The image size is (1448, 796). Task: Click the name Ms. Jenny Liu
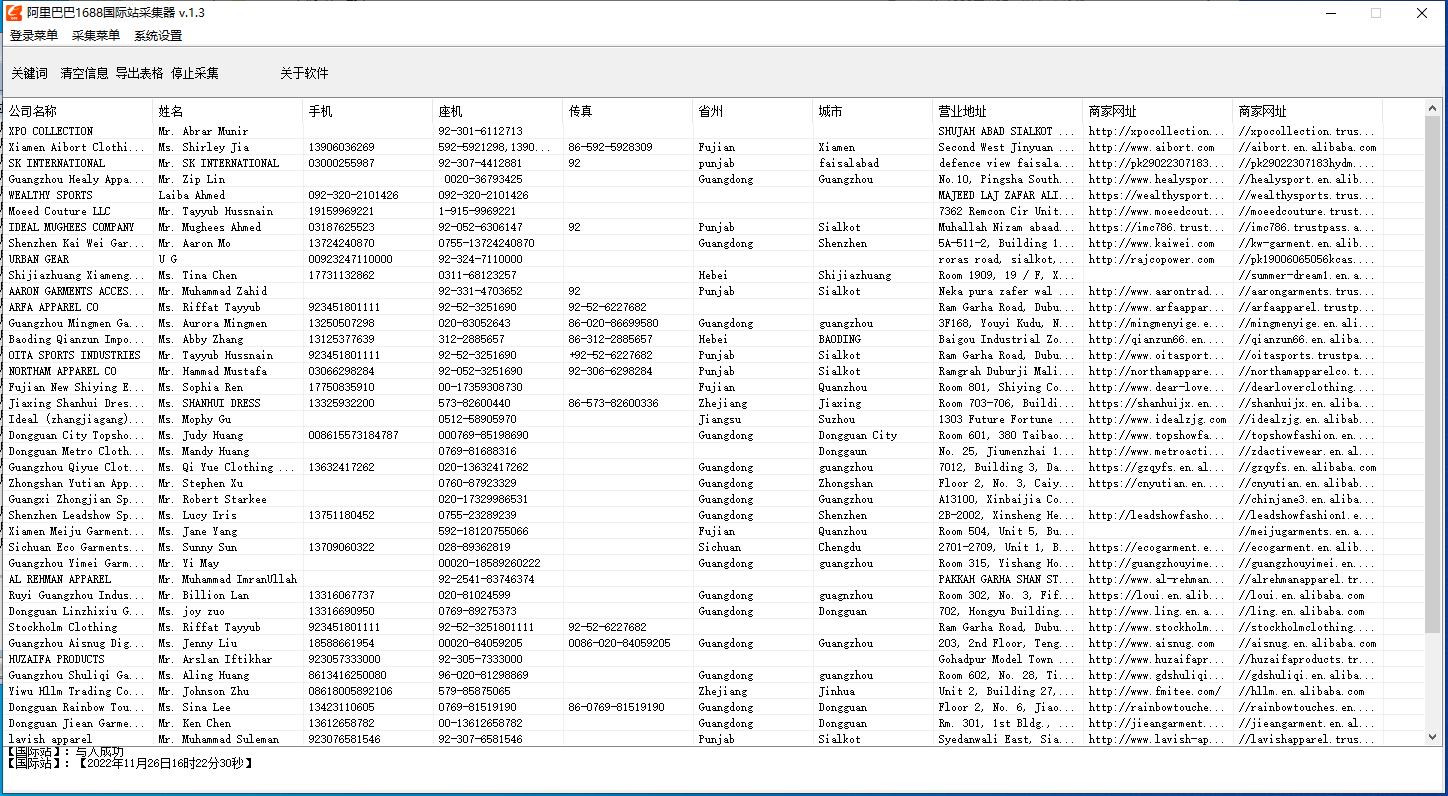pos(197,643)
